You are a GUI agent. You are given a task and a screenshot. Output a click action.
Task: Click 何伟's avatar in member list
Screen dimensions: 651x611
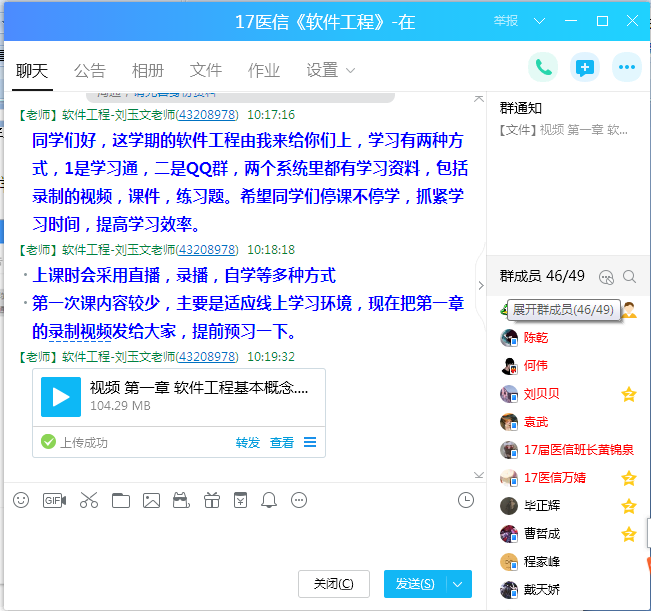[x=509, y=366]
